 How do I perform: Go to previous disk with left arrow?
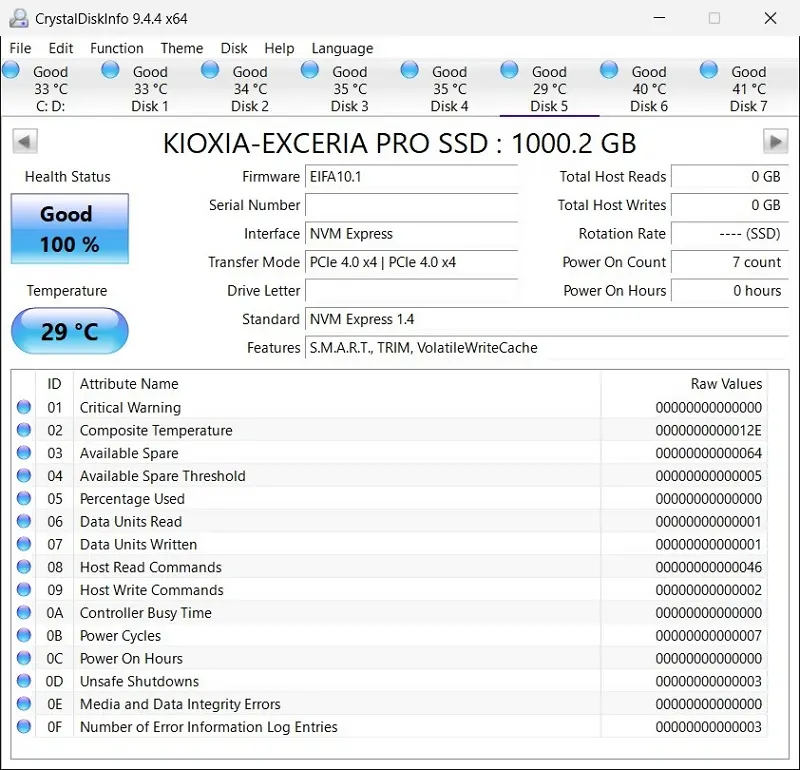[x=25, y=141]
